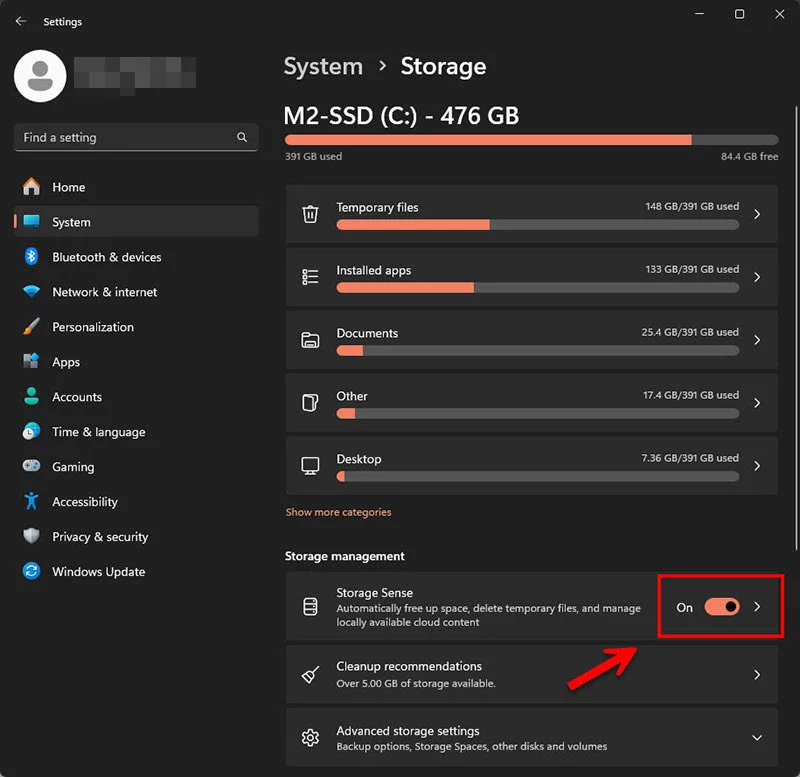Click the Bluetooth icon in sidebar

[x=32, y=257]
